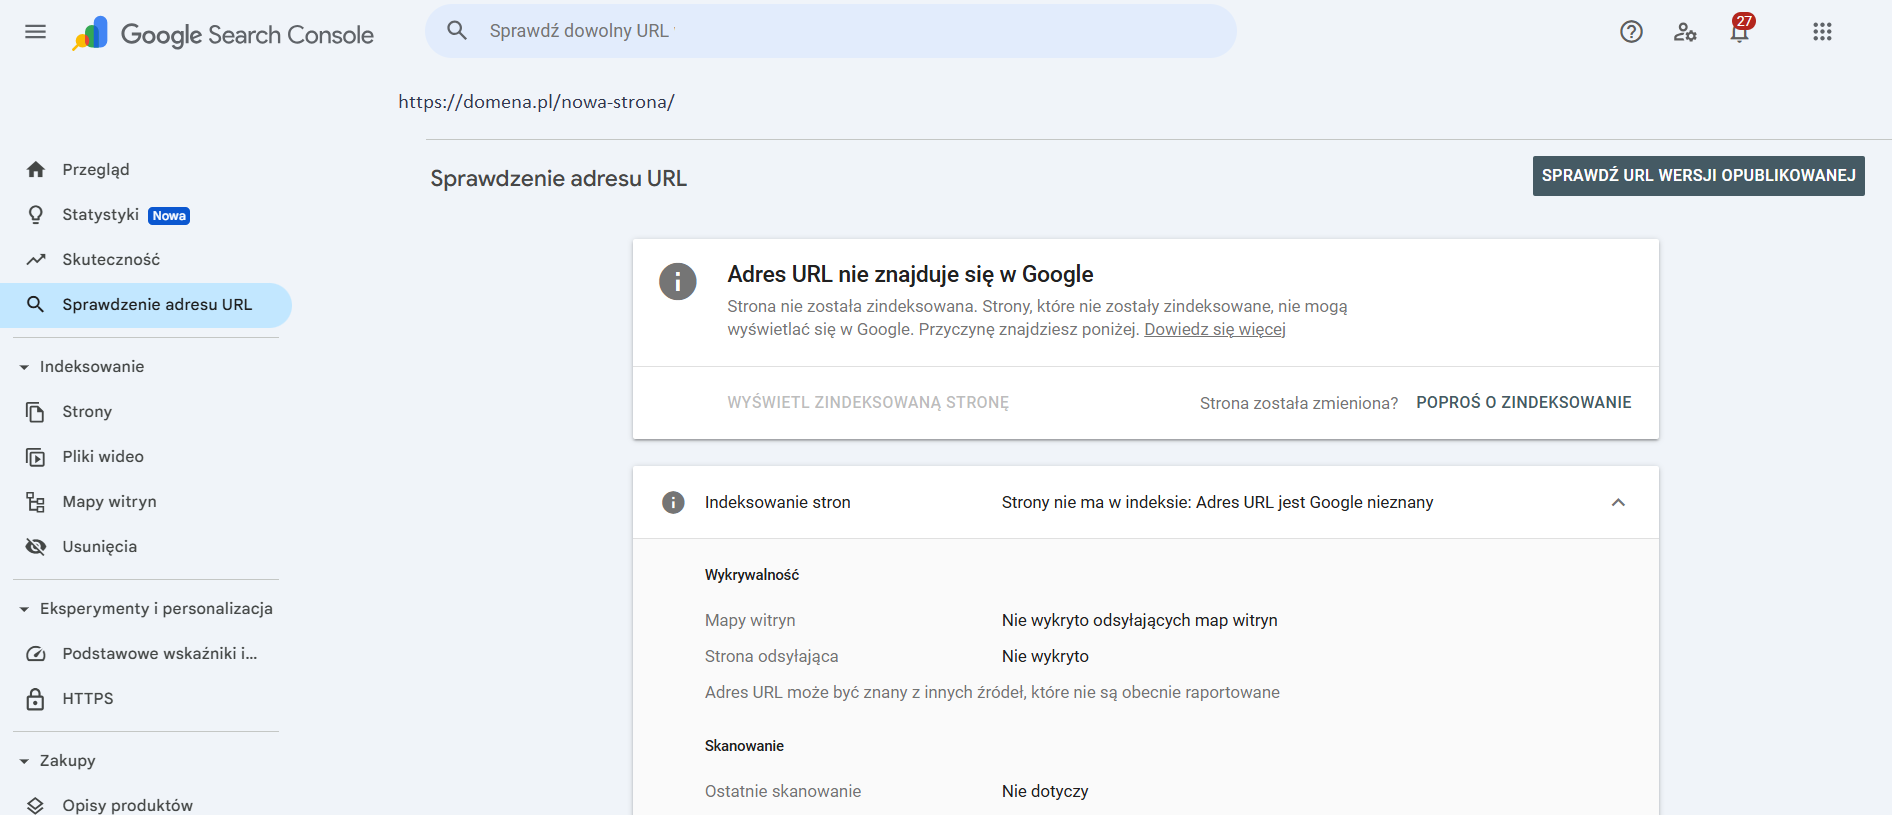
Task: Open the hamburger main menu
Action: 35,32
